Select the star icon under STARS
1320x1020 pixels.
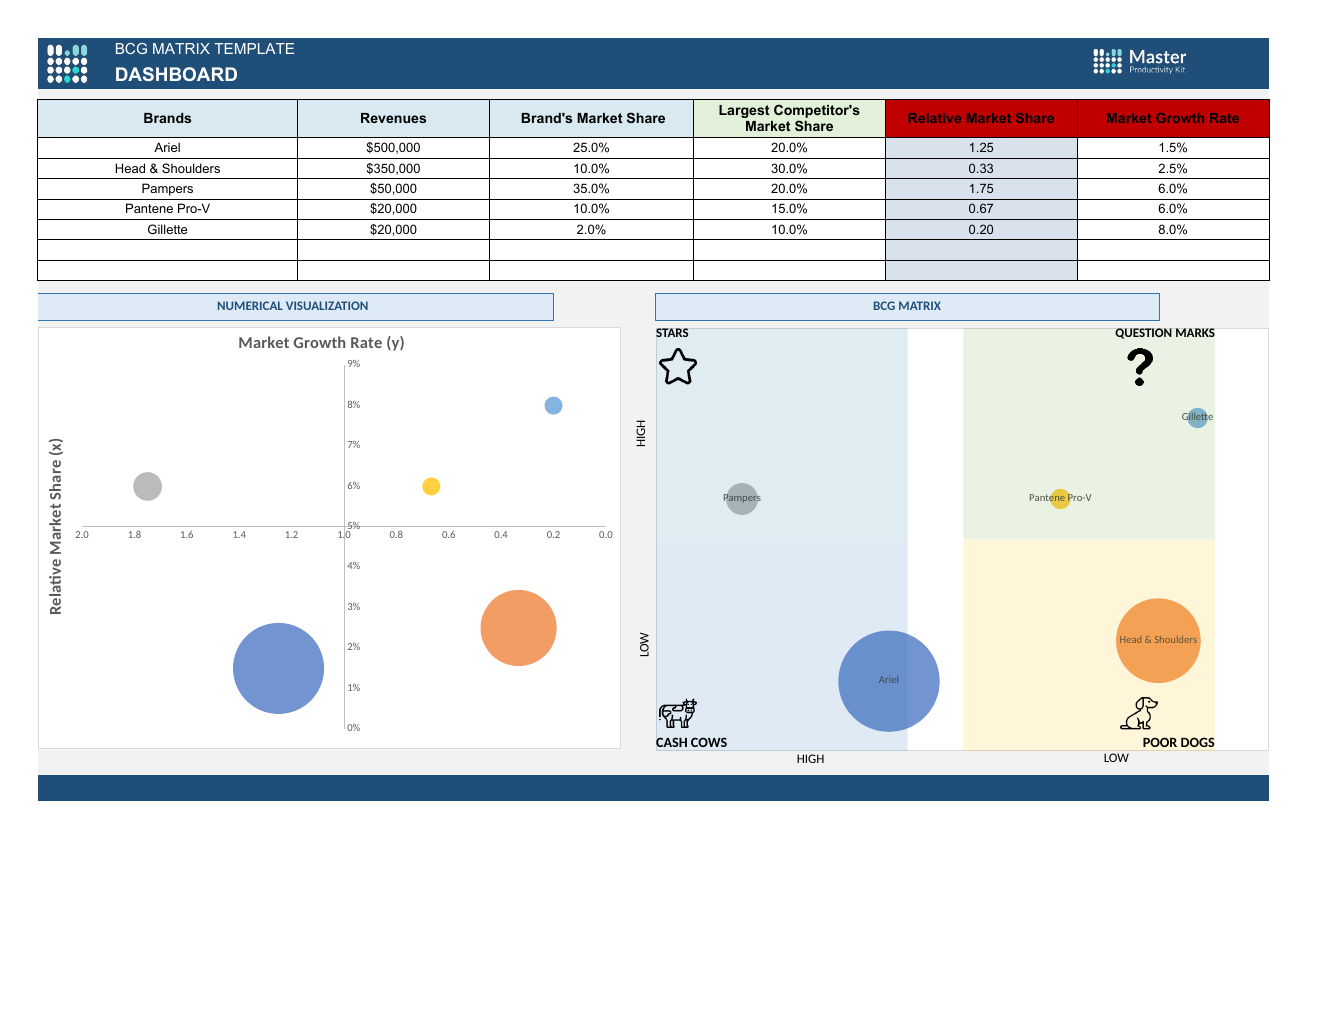(678, 367)
